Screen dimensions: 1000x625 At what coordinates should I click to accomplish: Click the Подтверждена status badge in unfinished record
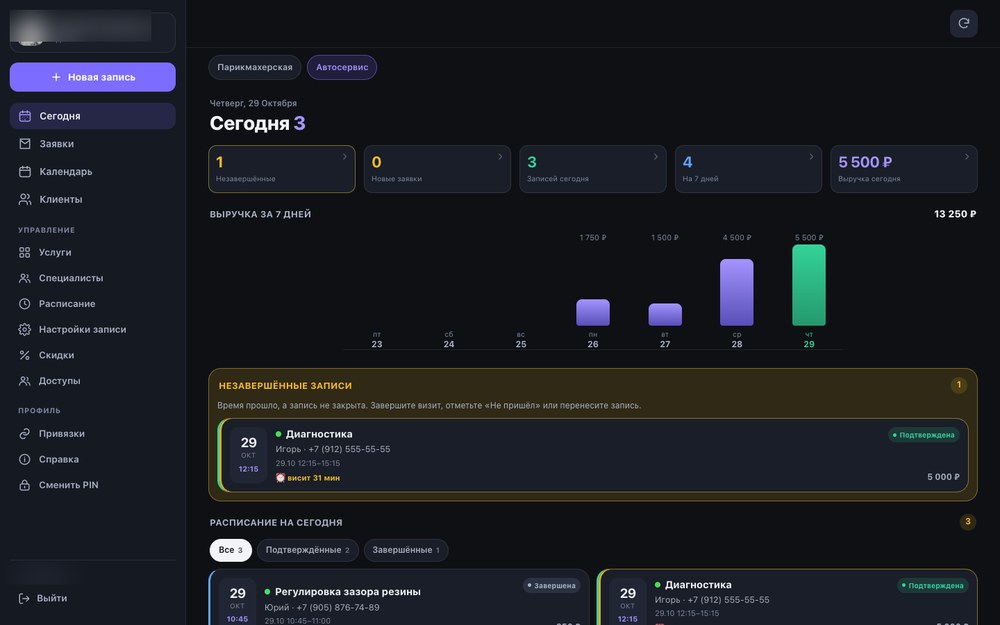[x=923, y=435]
